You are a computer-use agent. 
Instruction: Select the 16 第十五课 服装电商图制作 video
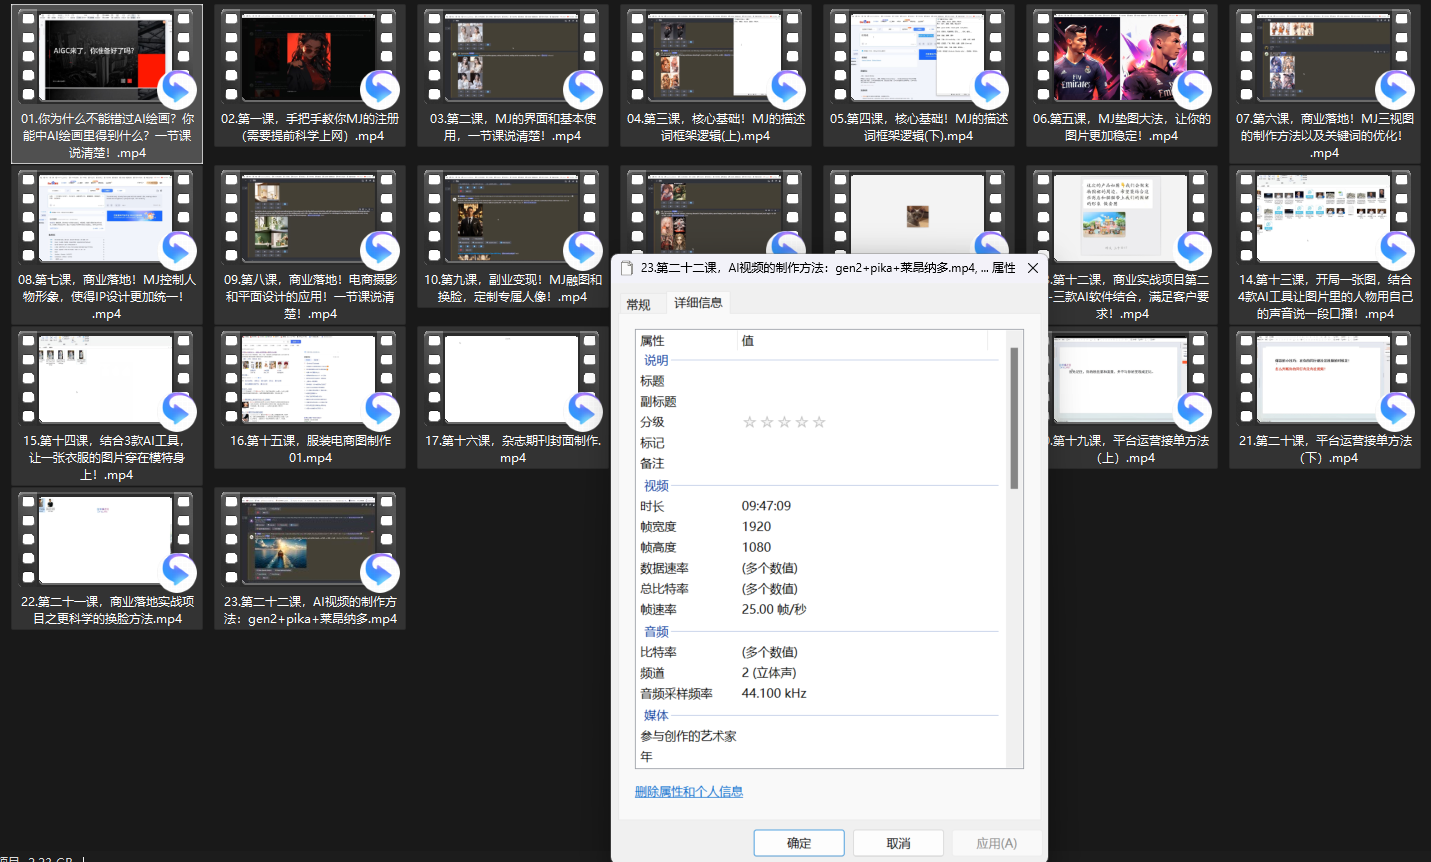[310, 380]
